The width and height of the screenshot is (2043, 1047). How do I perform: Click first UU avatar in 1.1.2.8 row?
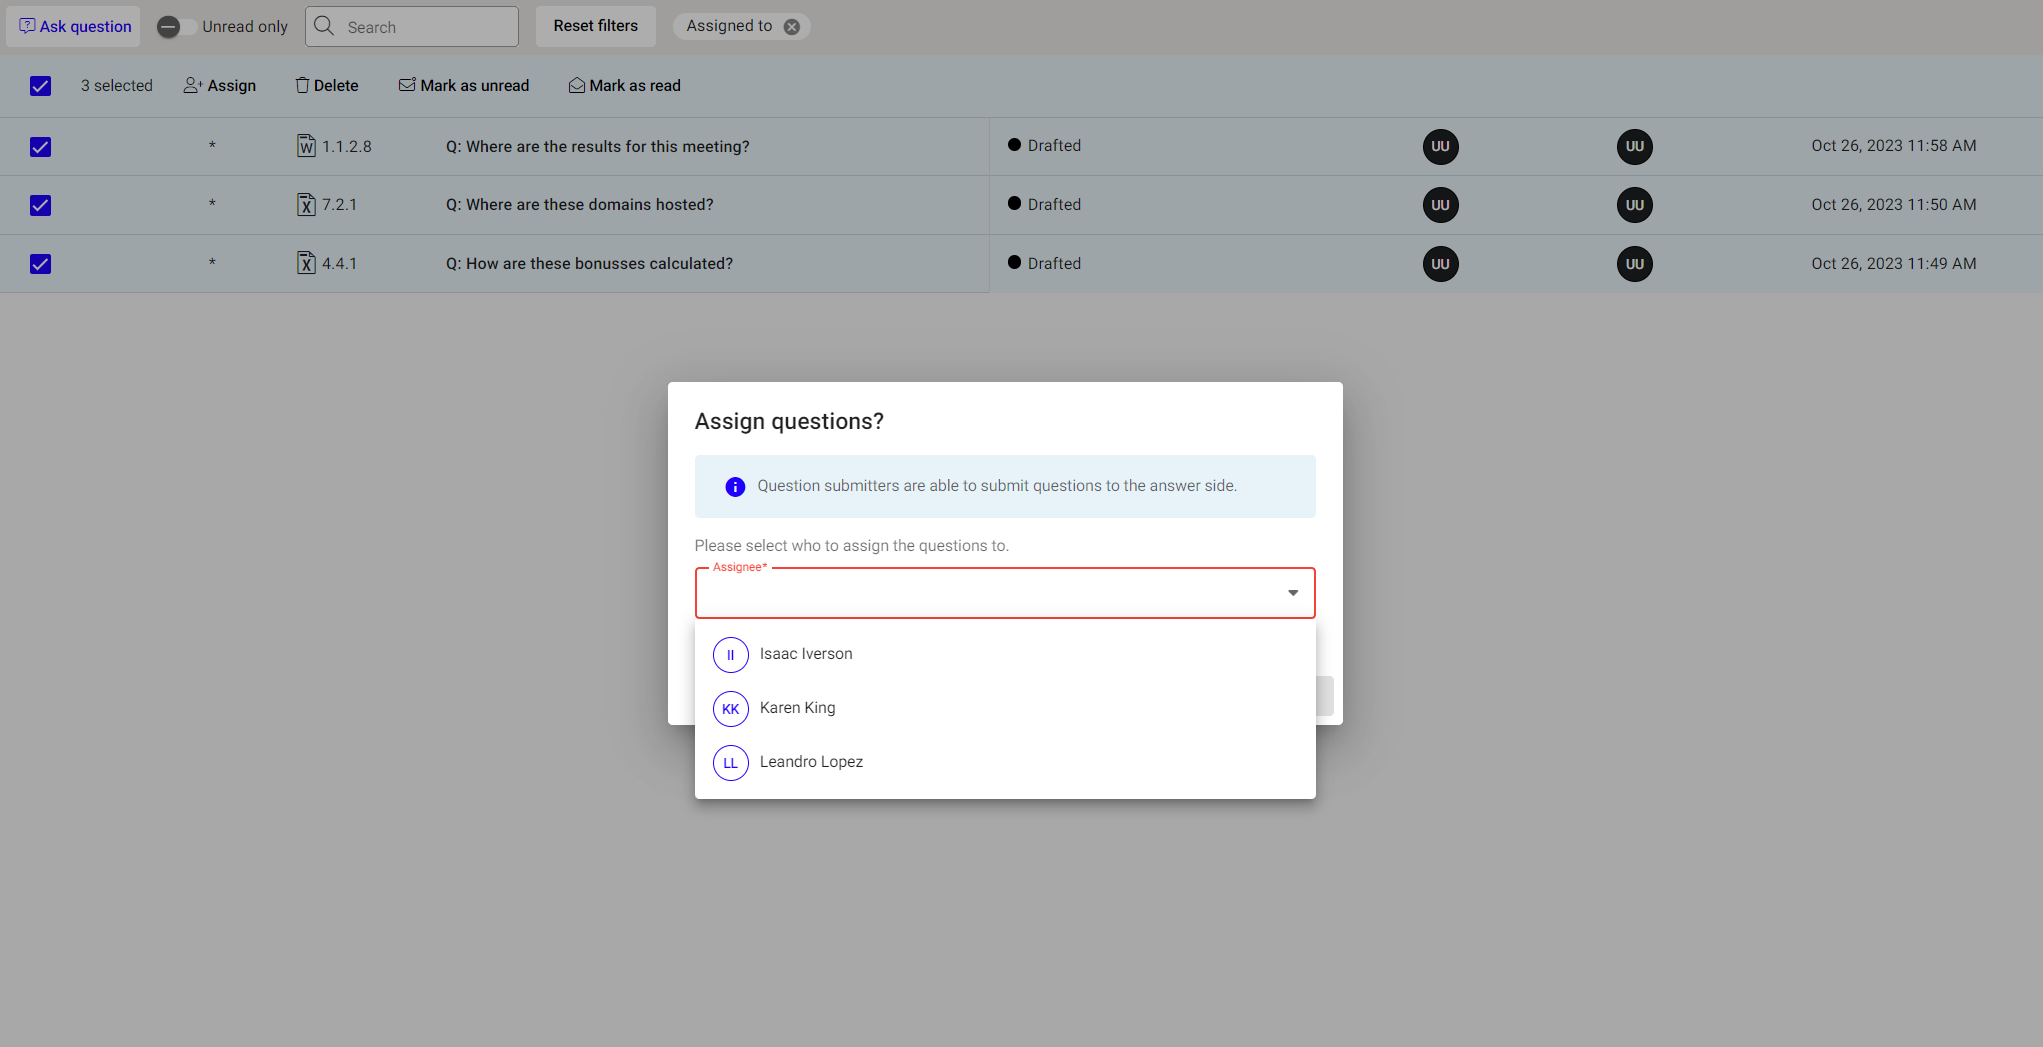click(x=1440, y=146)
